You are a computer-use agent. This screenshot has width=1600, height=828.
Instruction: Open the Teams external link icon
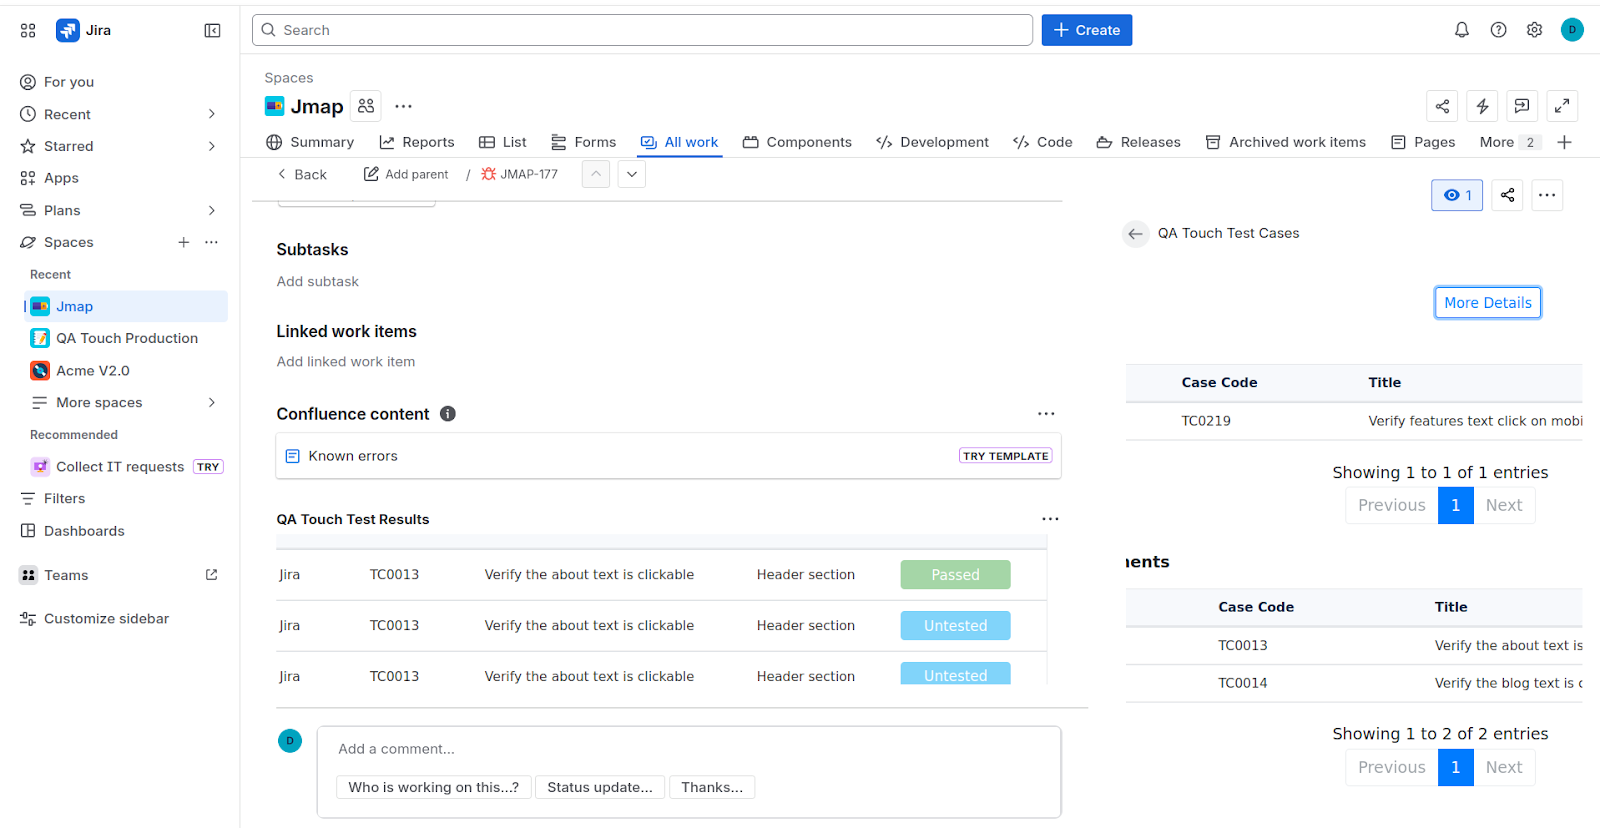coord(211,575)
